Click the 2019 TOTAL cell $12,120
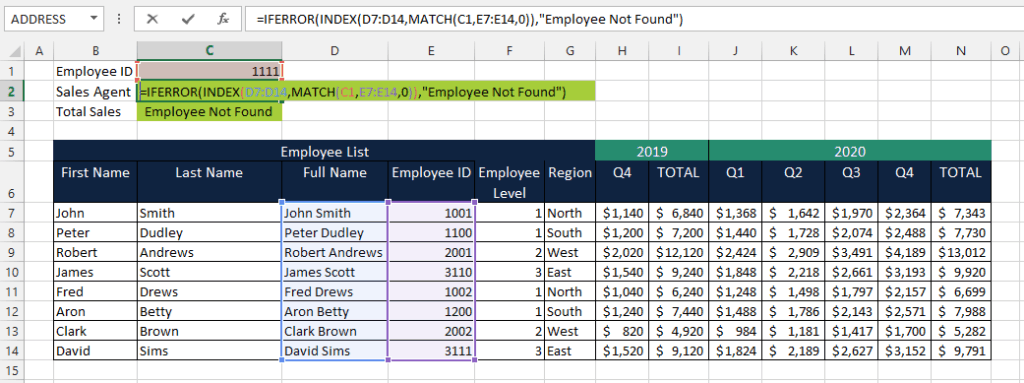This screenshot has height=383, width=1024. pos(679,252)
